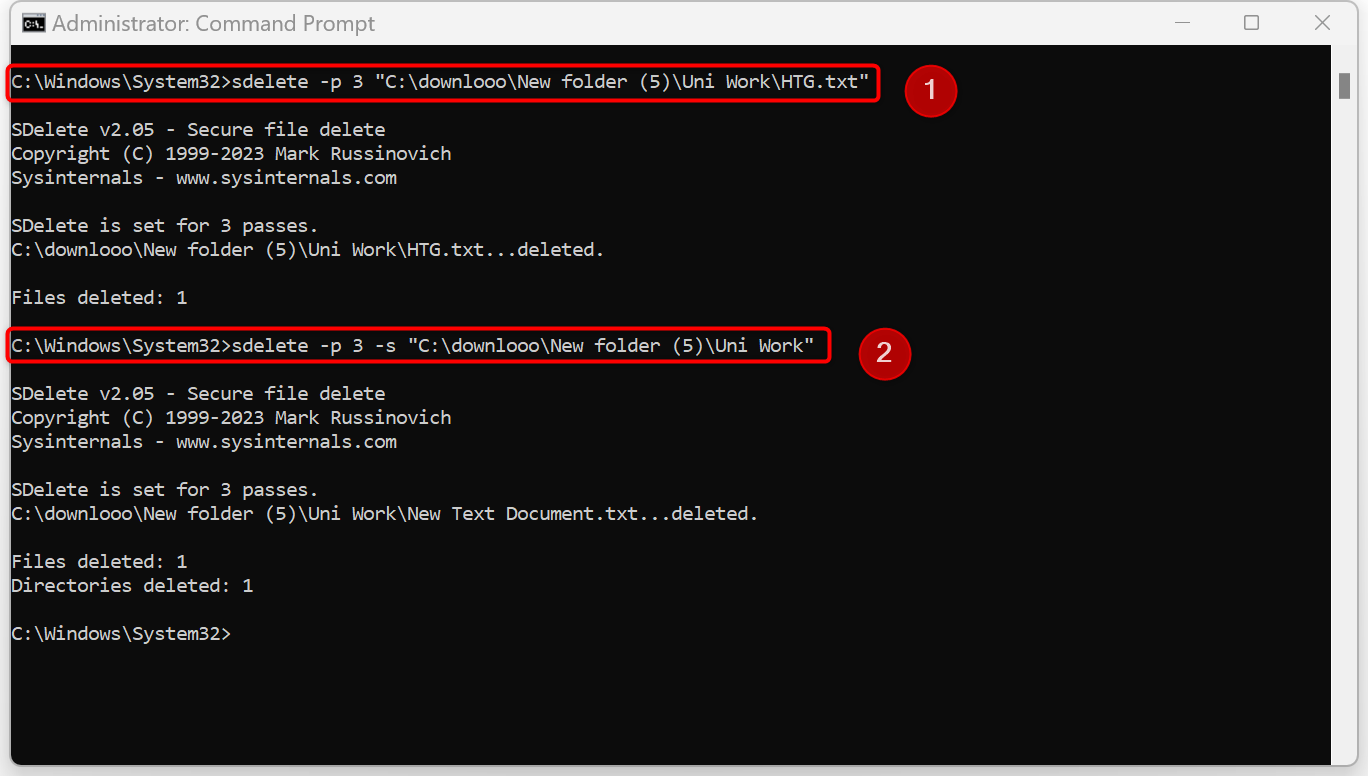
Task: Click the Command Prompt title bar icon
Action: pyautogui.click(x=33, y=23)
